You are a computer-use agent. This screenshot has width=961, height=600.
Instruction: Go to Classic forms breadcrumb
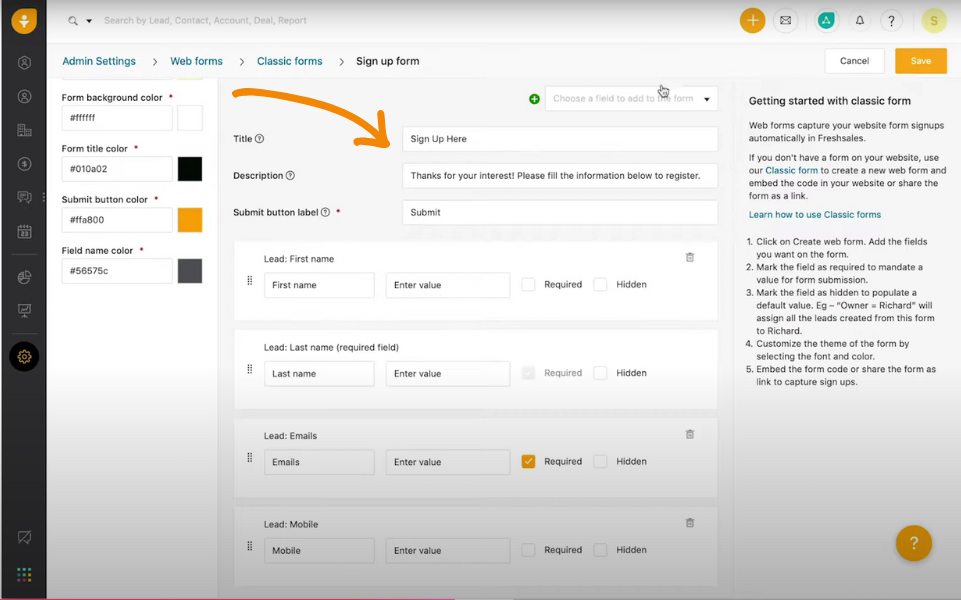click(x=289, y=61)
